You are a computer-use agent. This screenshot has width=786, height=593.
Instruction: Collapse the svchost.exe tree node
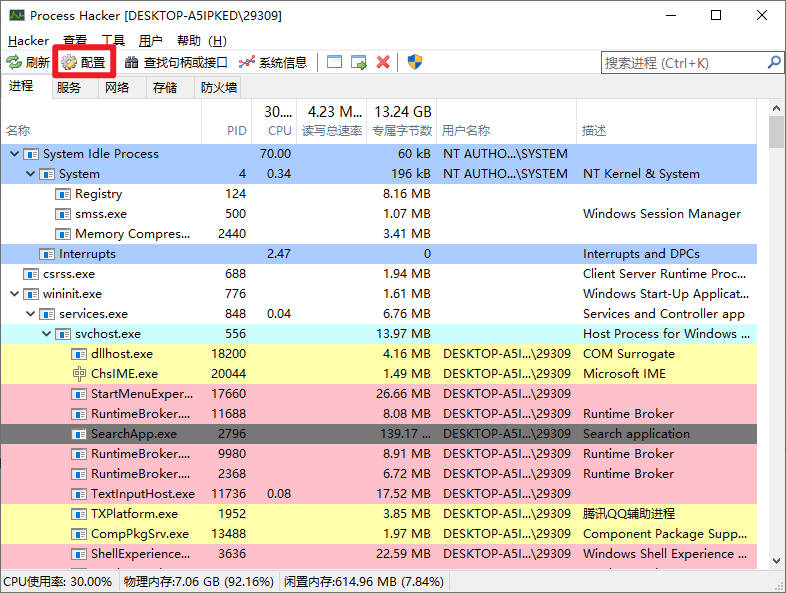46,334
